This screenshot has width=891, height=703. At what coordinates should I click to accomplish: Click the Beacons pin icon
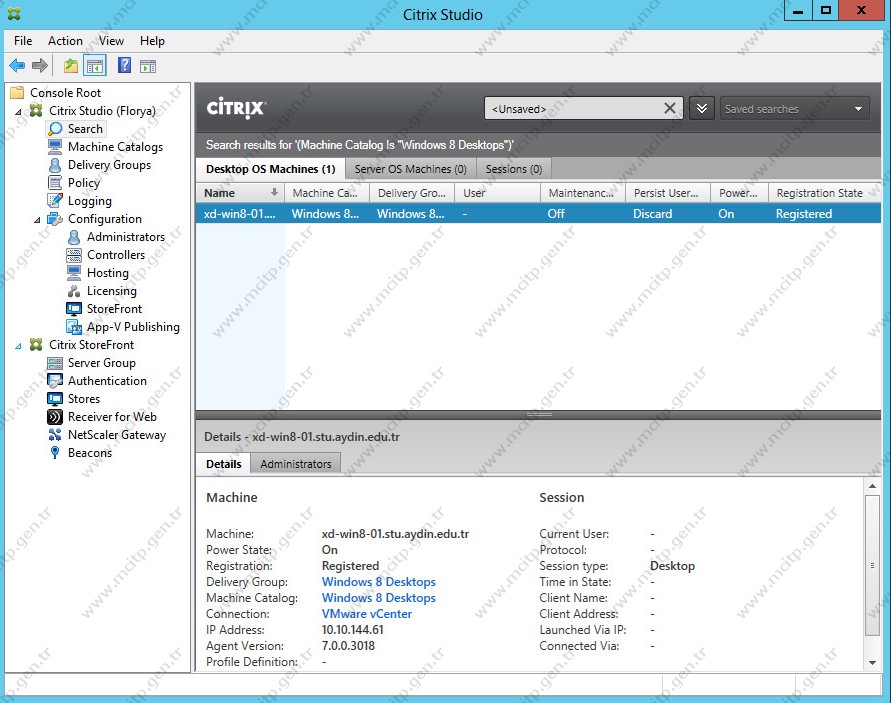click(55, 452)
